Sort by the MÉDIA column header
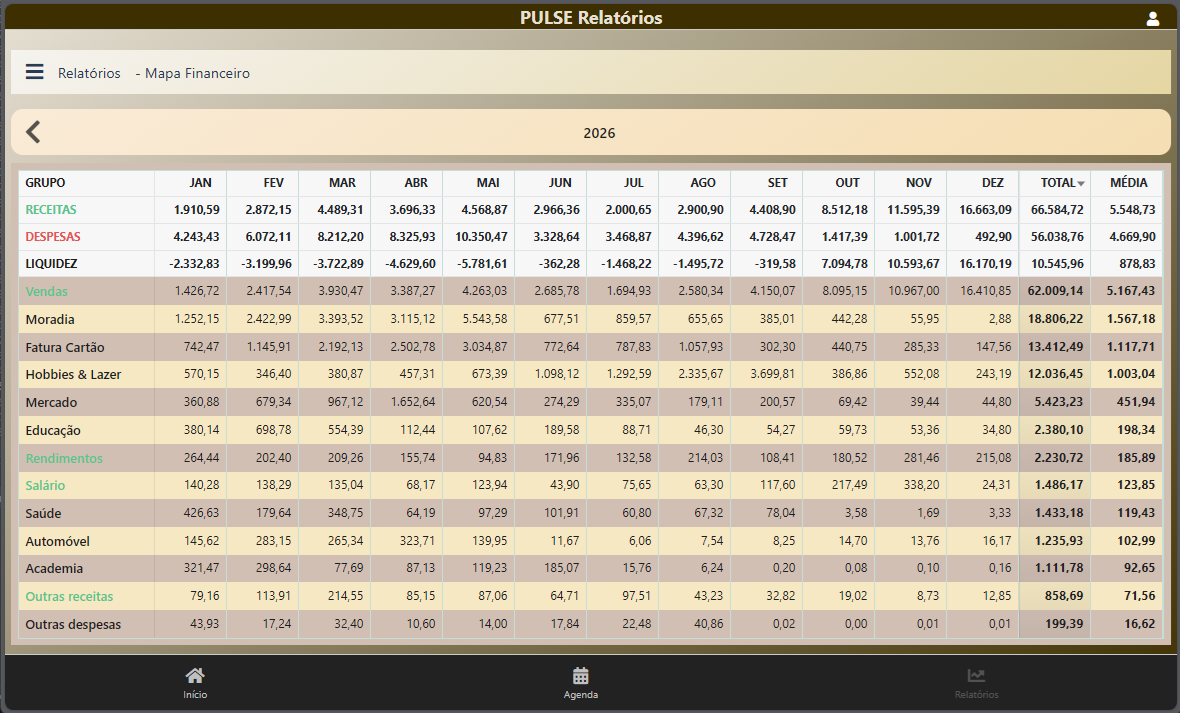1180x713 pixels. point(1128,183)
